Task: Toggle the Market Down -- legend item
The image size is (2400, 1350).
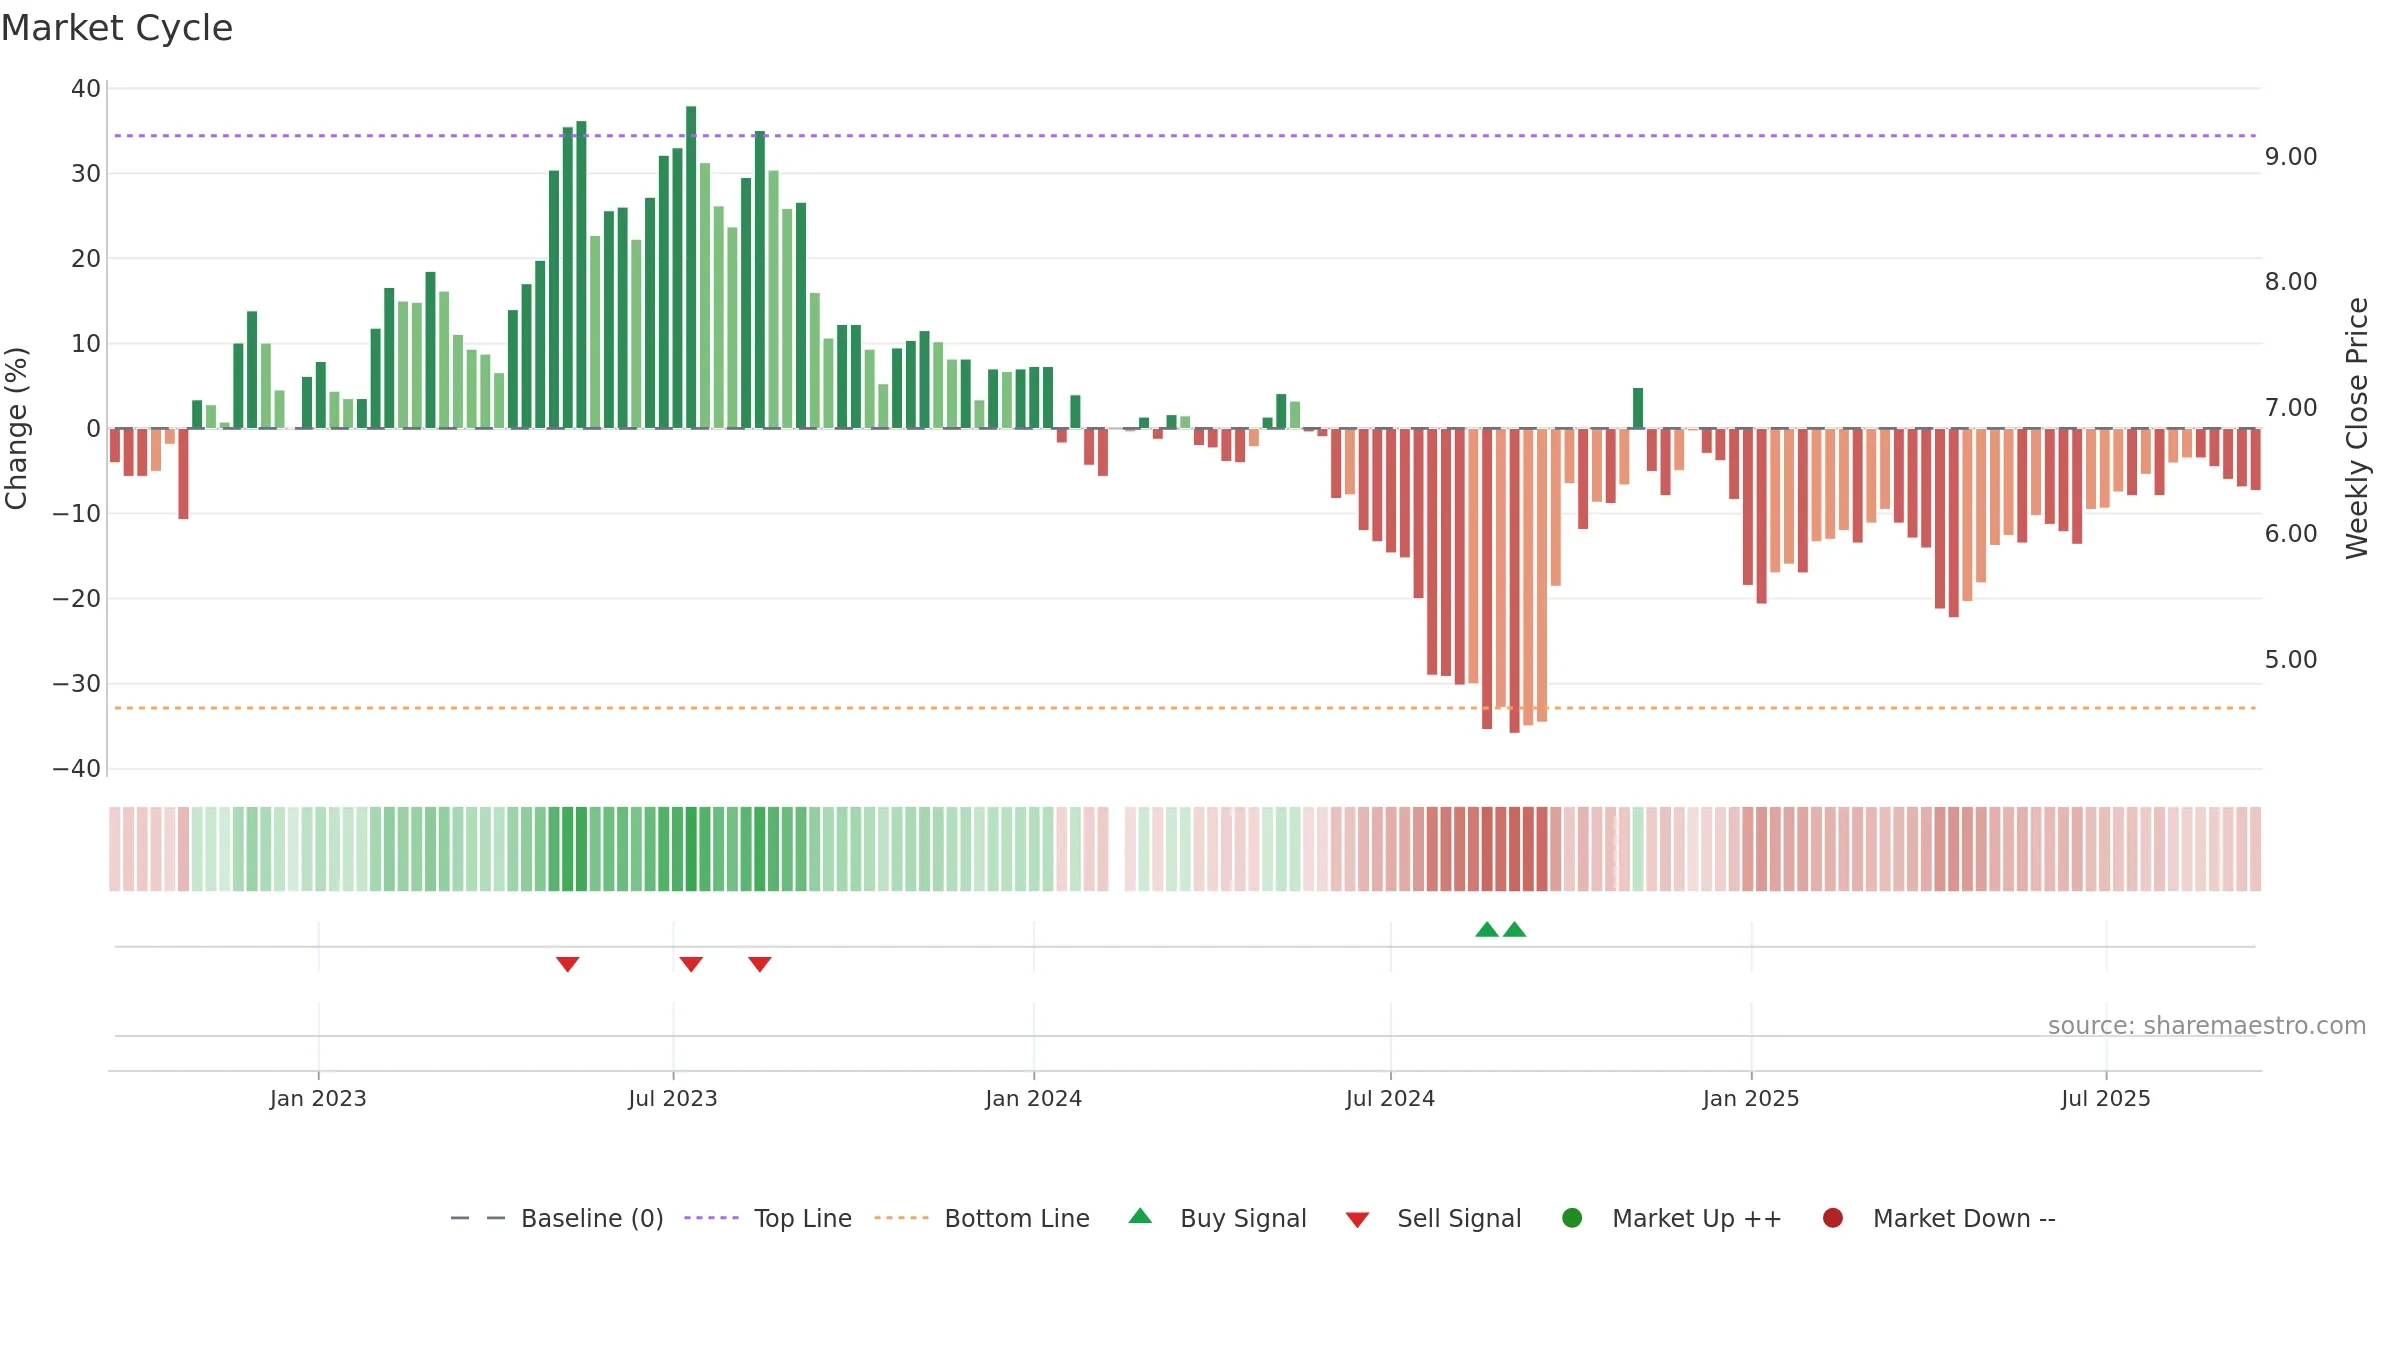Action: 1939,1218
